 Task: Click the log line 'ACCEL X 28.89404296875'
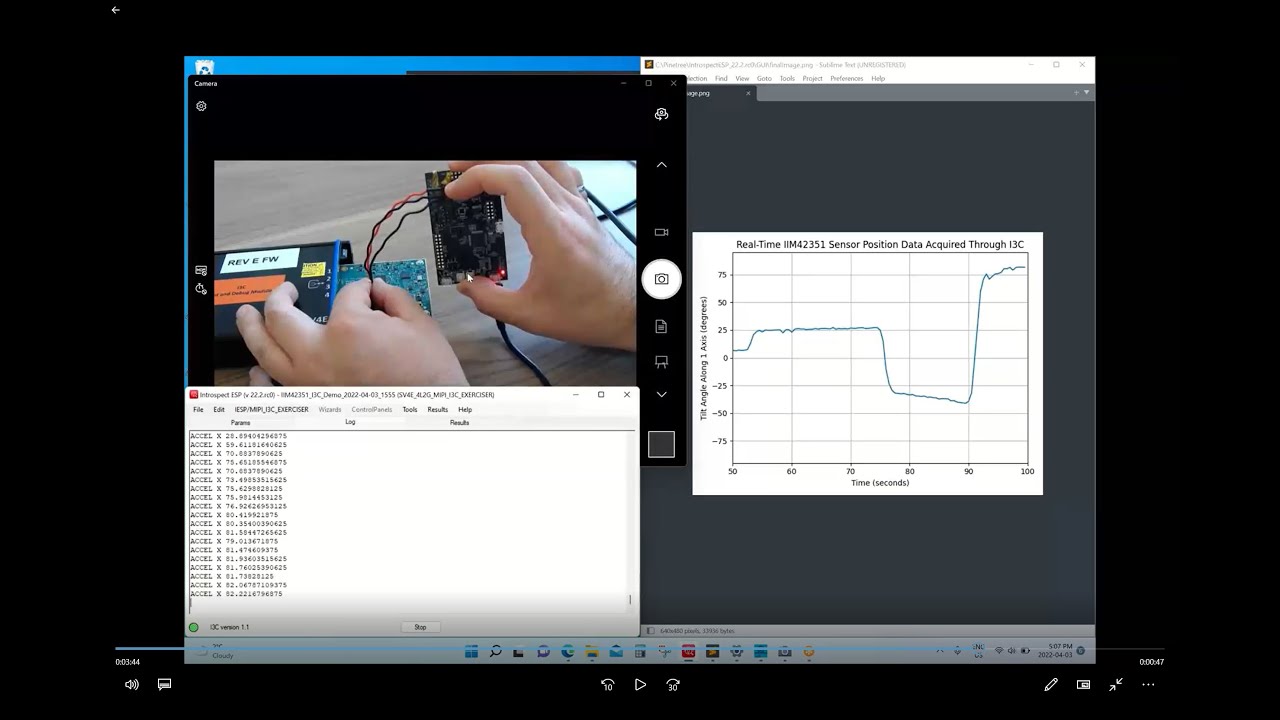pyautogui.click(x=238, y=436)
